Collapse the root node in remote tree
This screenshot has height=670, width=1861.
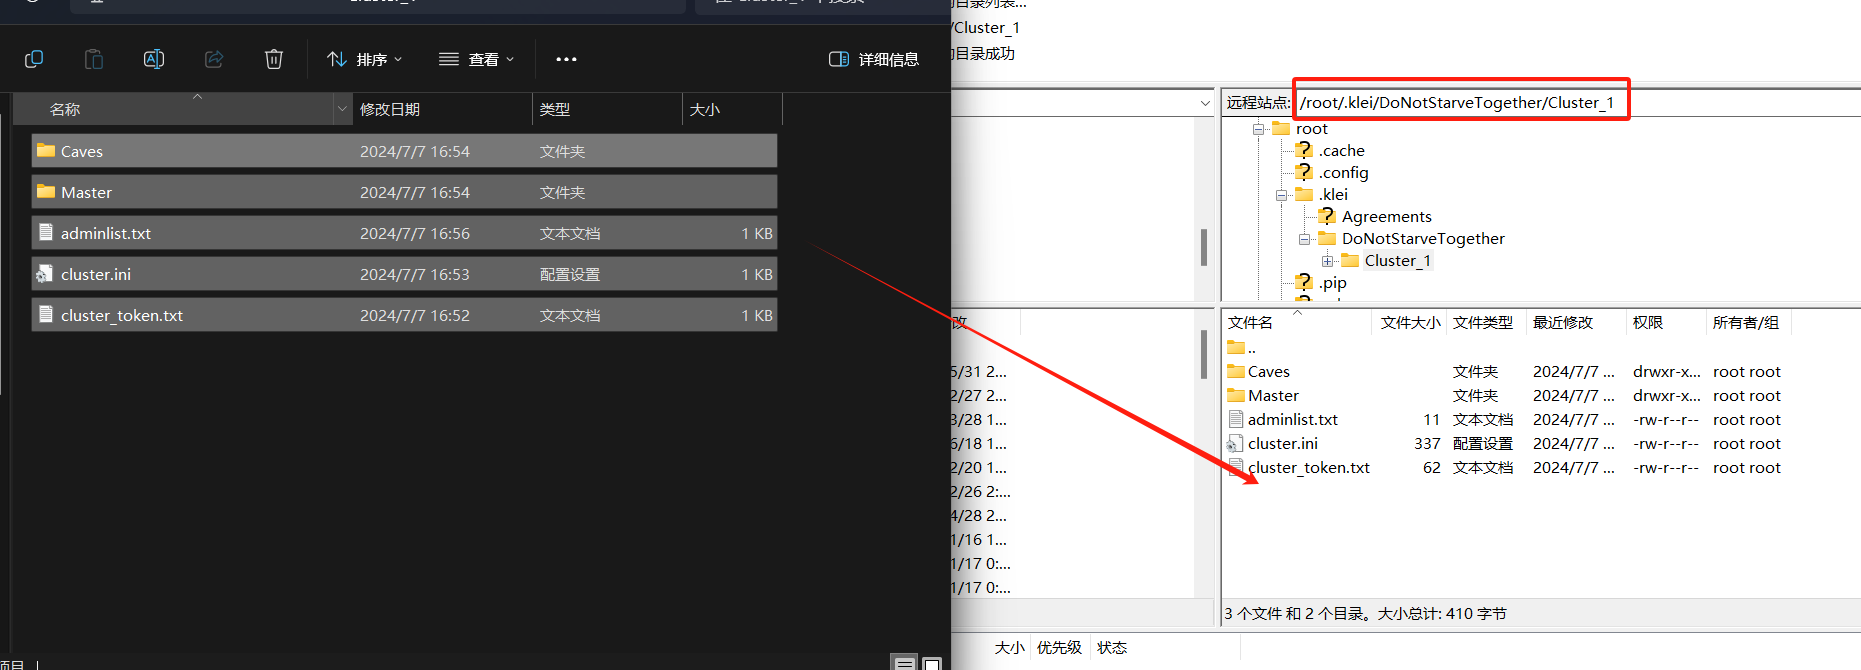[1258, 129]
